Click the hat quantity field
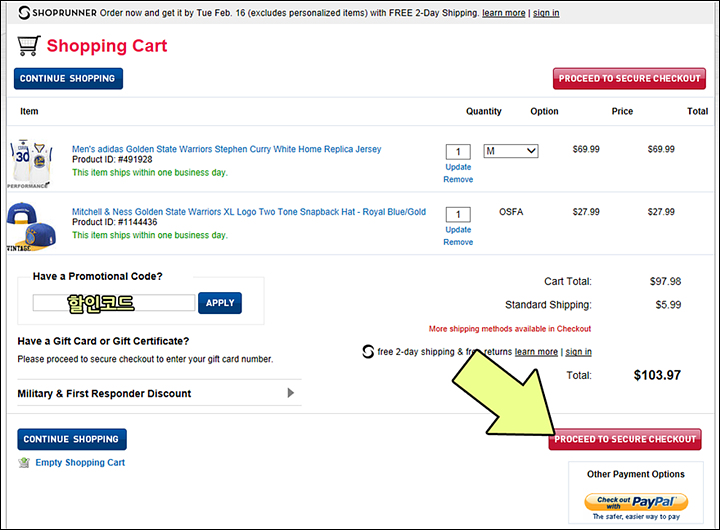 (458, 214)
